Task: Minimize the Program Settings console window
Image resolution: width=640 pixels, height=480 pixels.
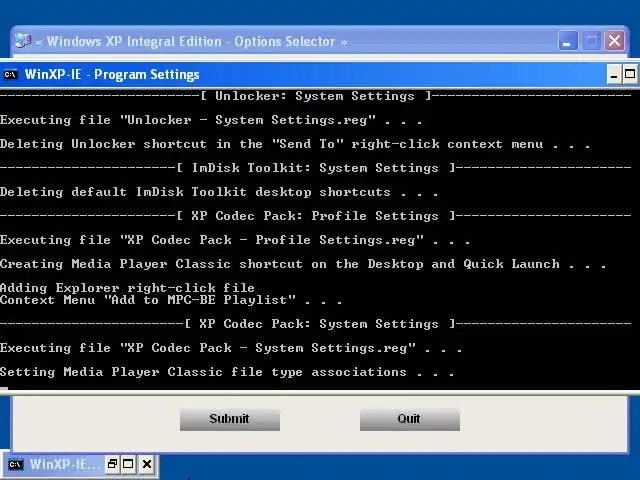Action: pos(614,75)
